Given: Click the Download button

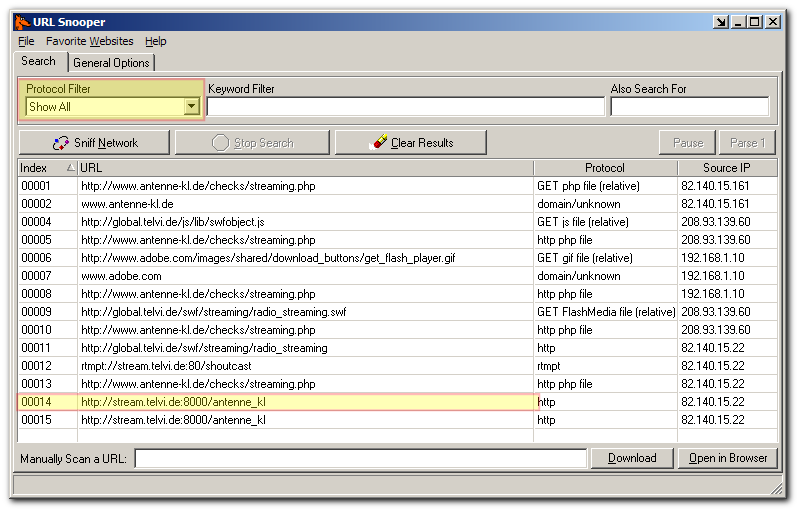Looking at the screenshot, I should (x=632, y=458).
